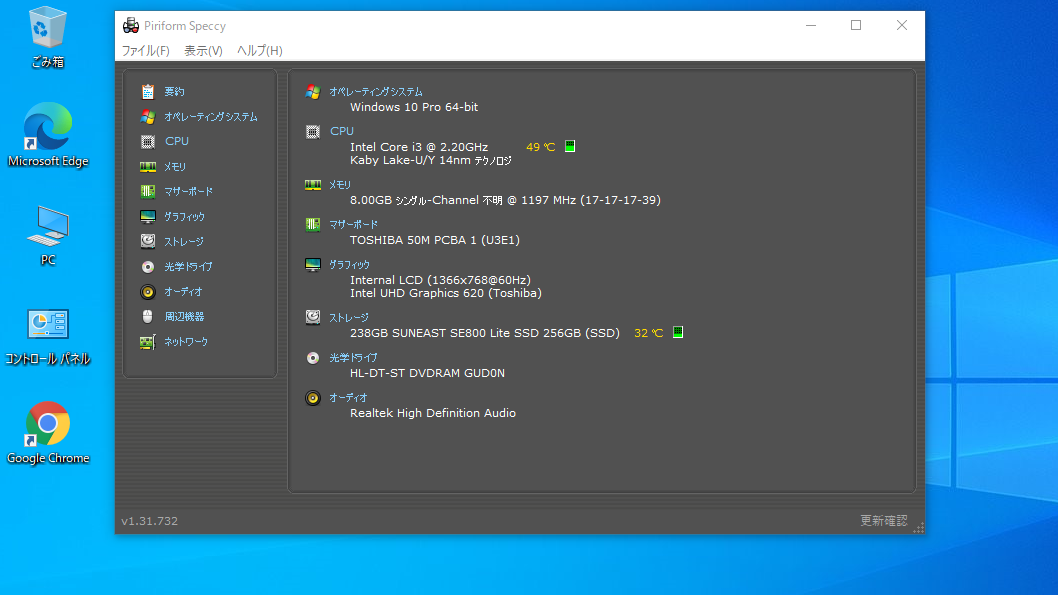
Task: Open 周辺機器 section label in sidebar
Action: pos(184,316)
